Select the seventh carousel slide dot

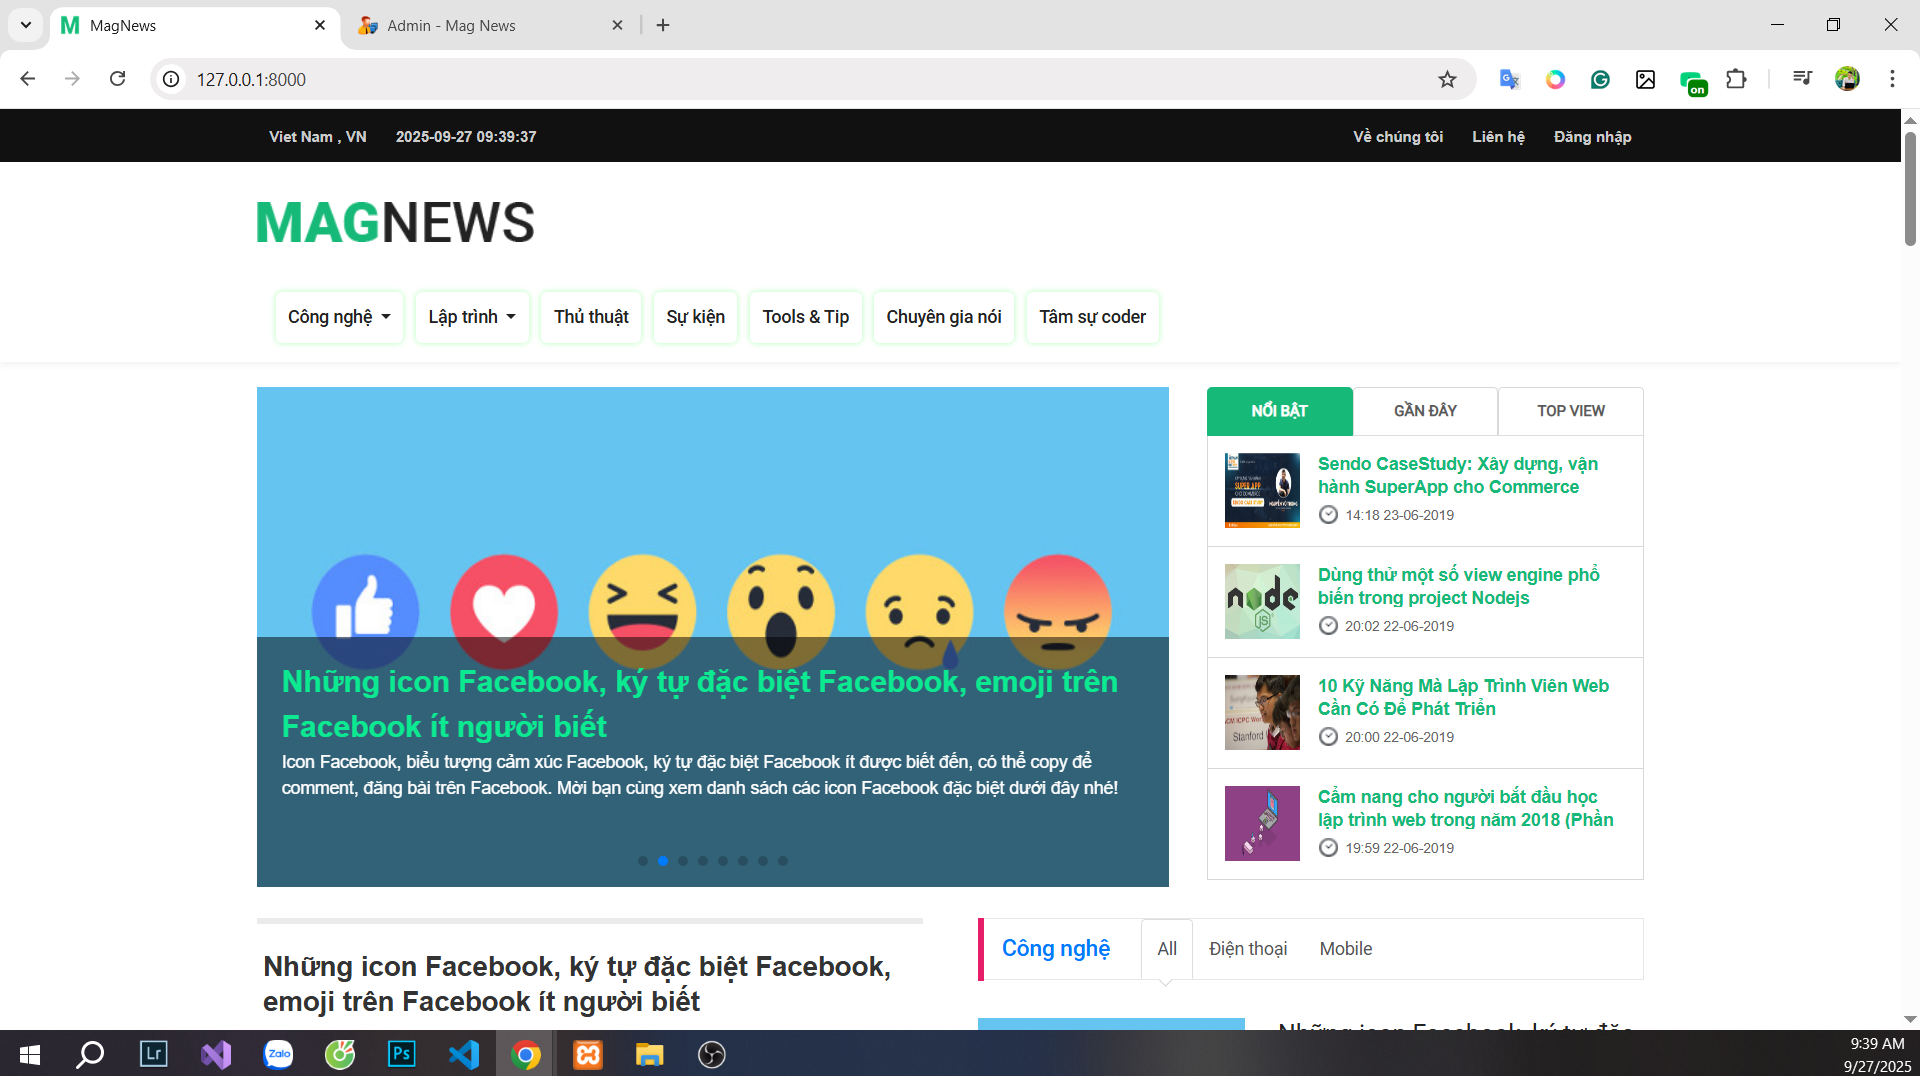[x=763, y=861]
